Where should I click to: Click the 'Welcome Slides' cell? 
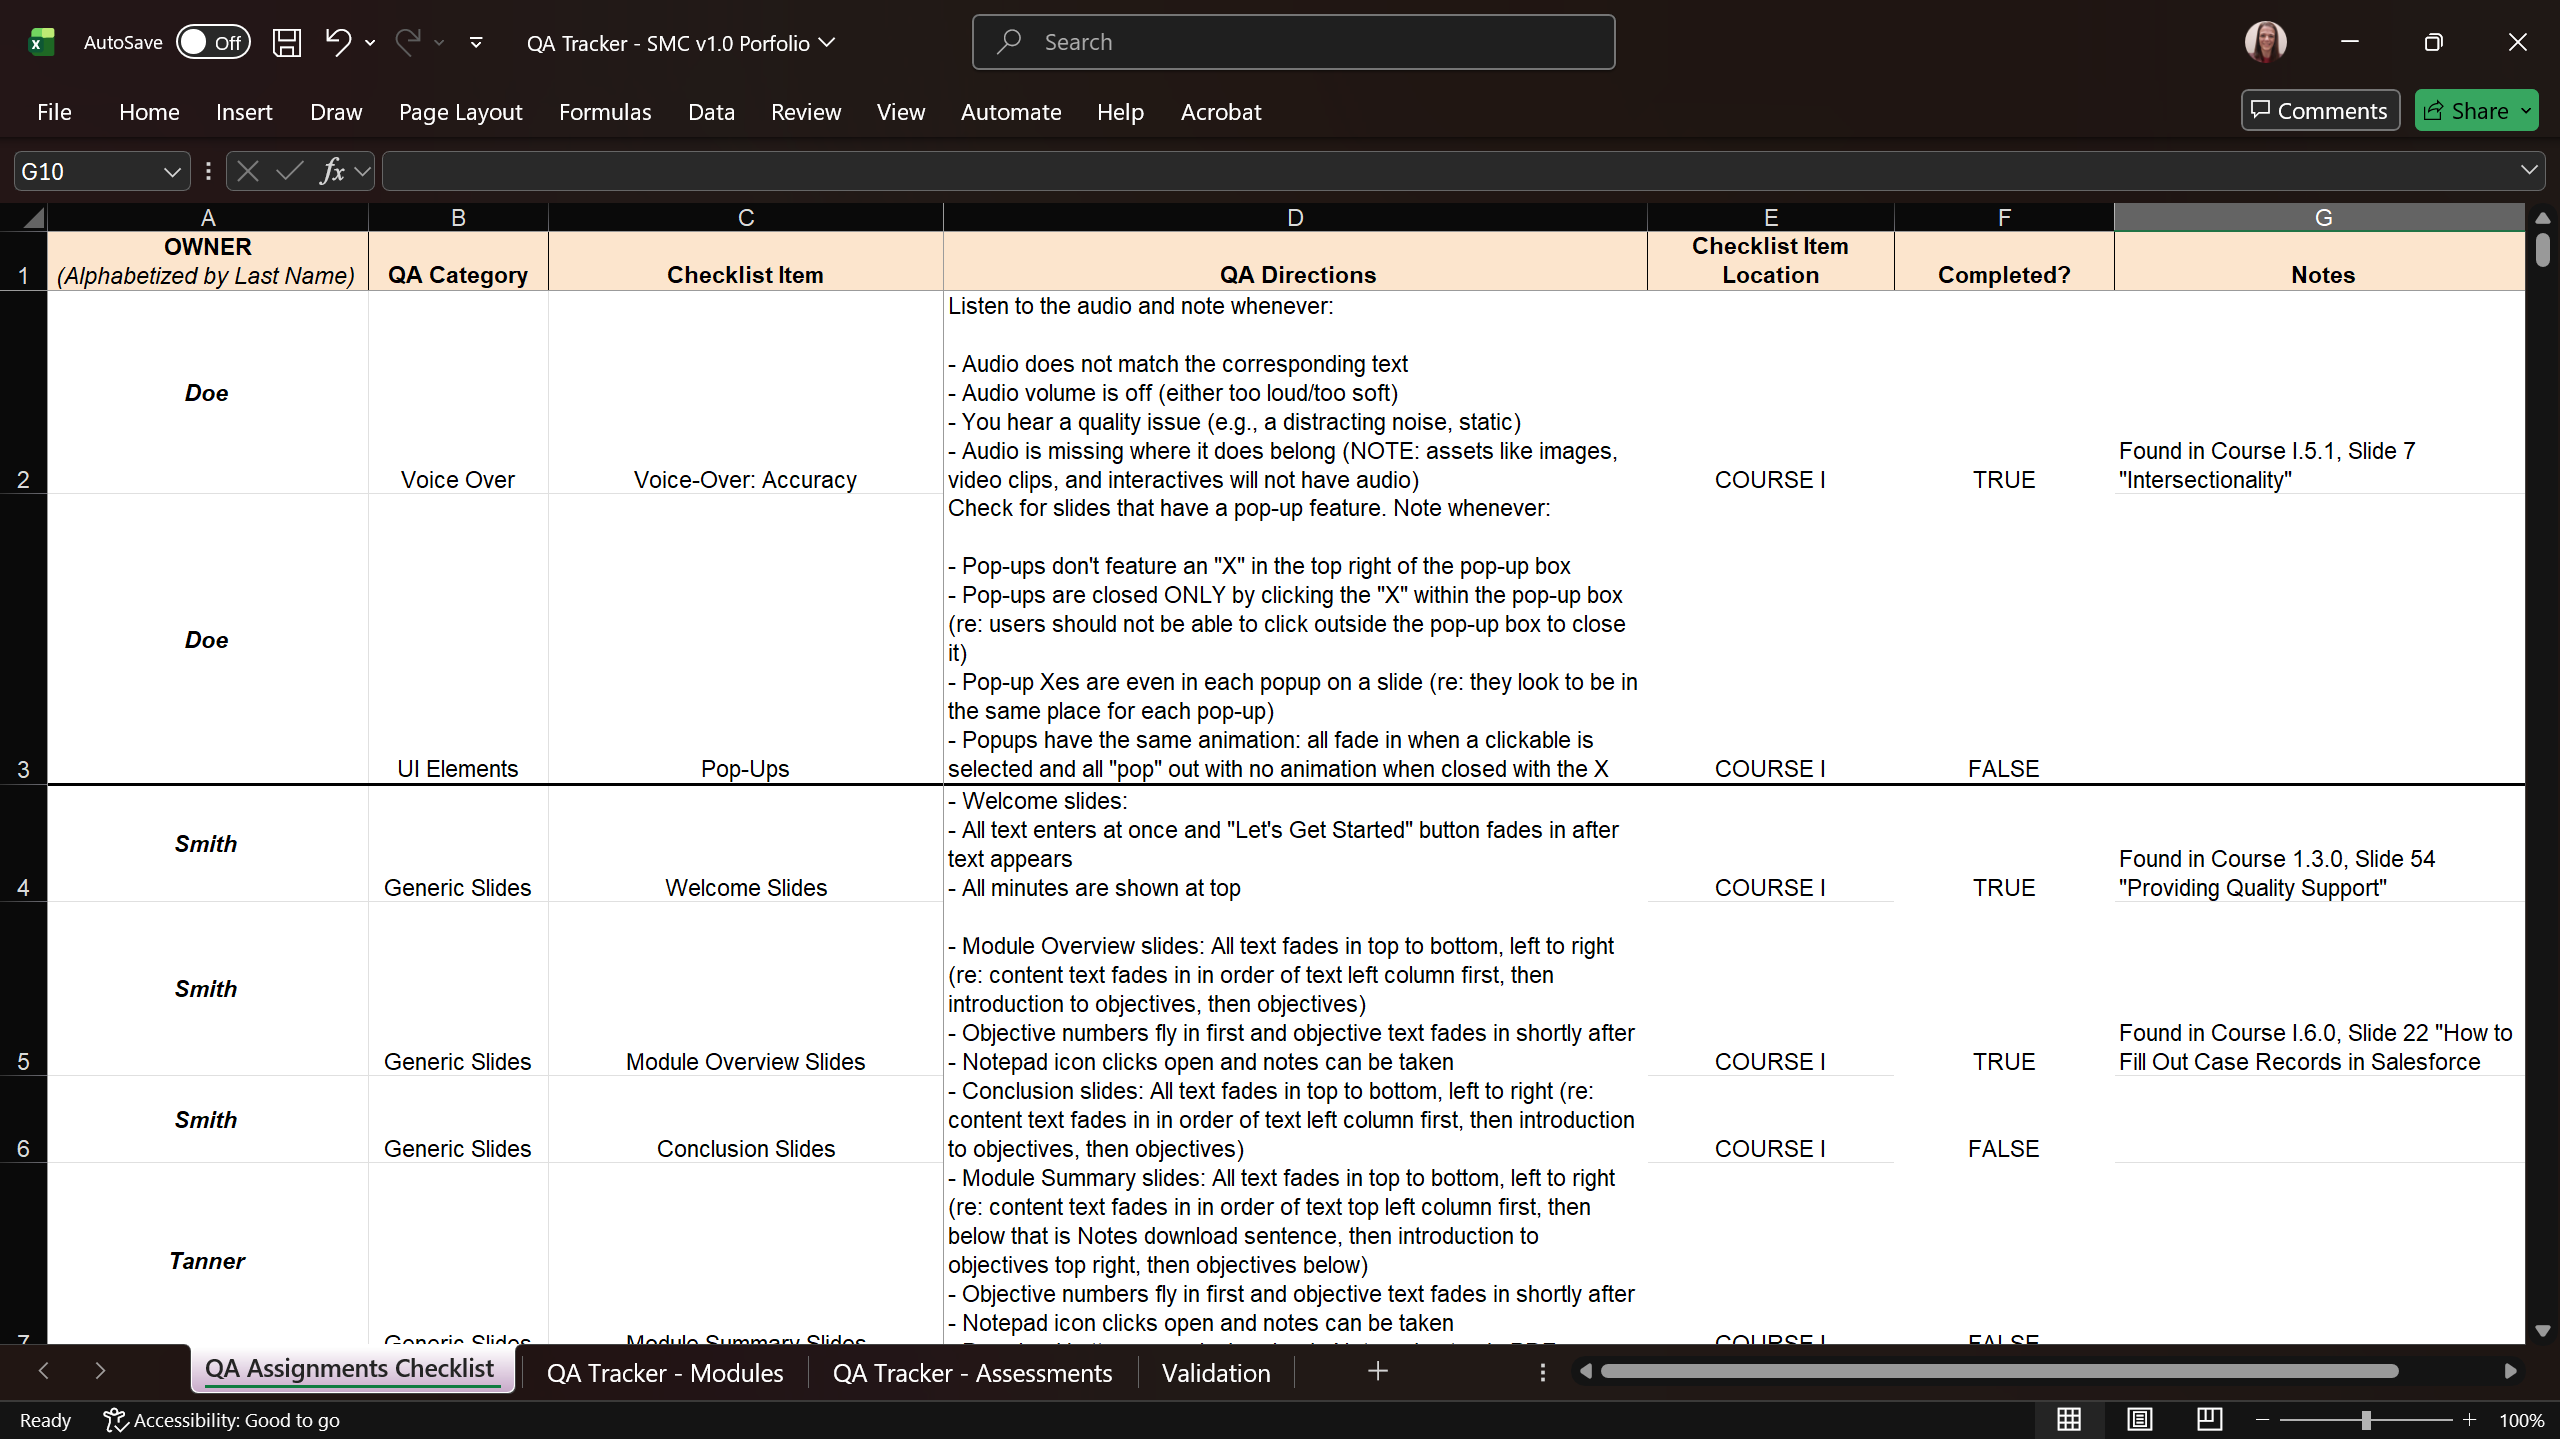745,844
